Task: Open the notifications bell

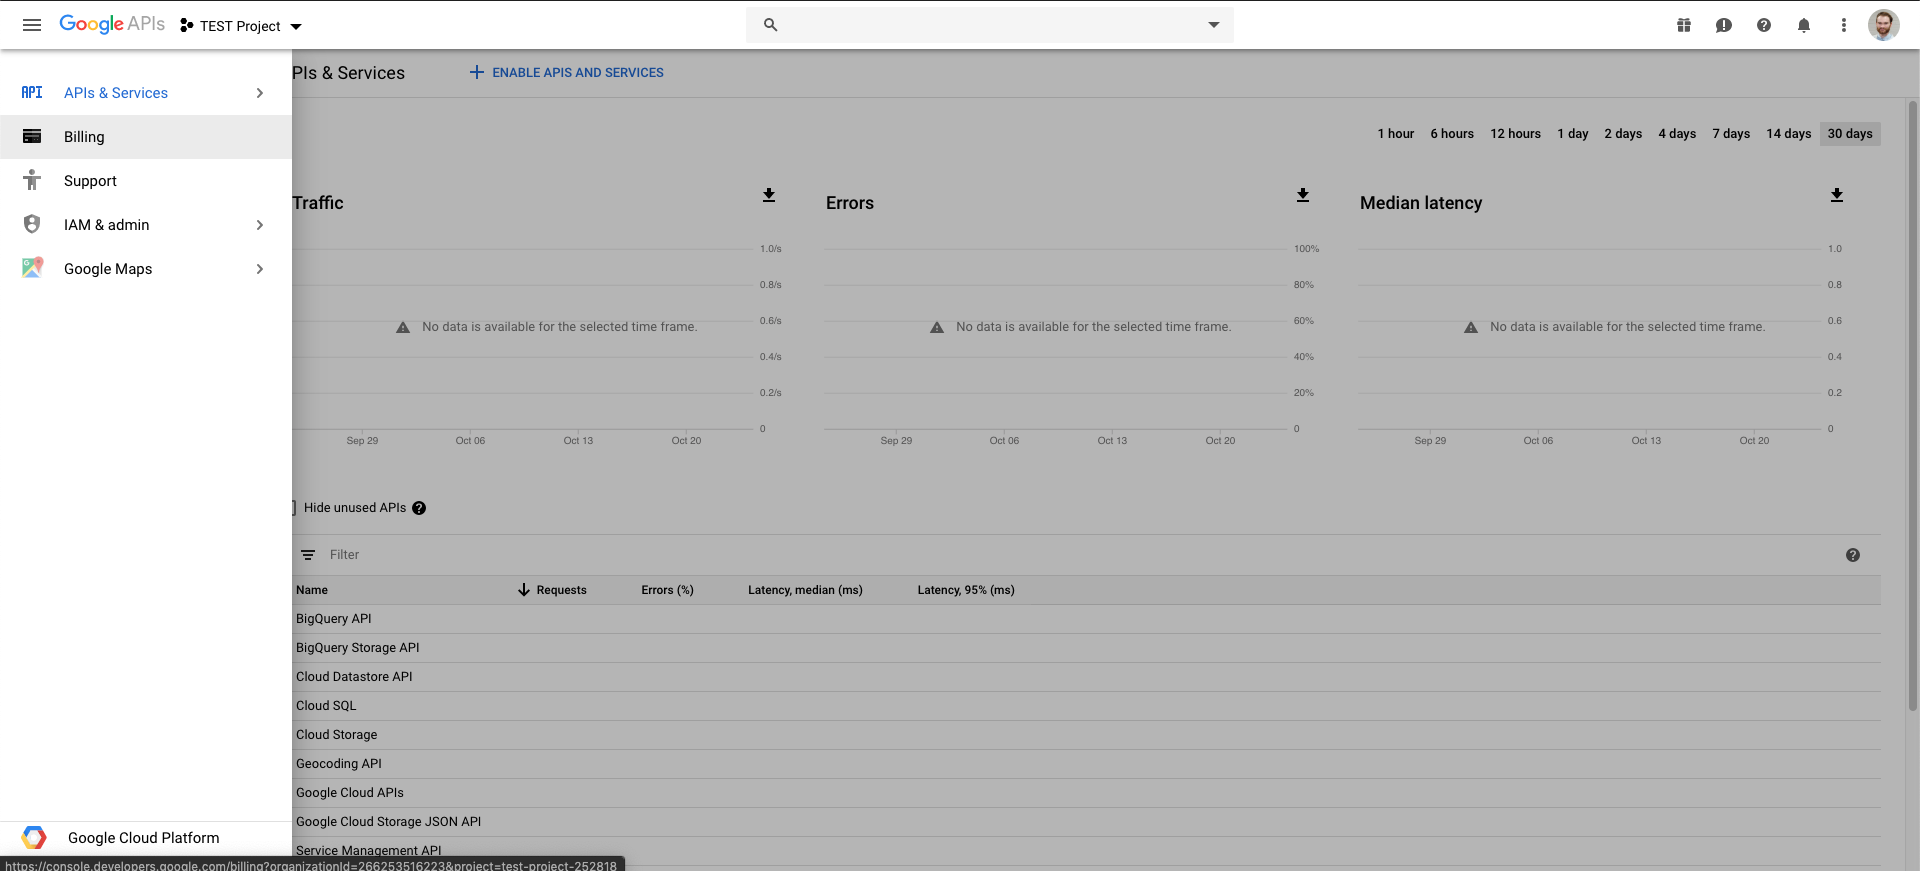Action: (1804, 25)
